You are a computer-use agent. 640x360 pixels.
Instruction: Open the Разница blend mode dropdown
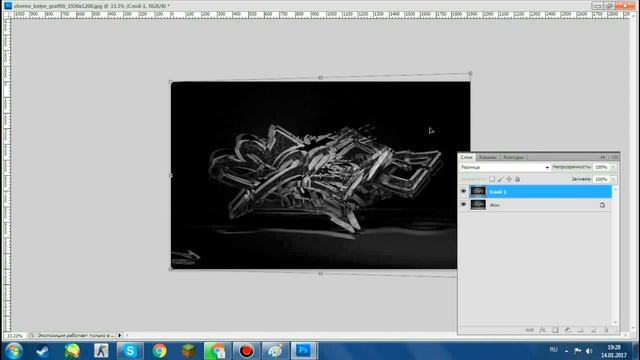504,167
